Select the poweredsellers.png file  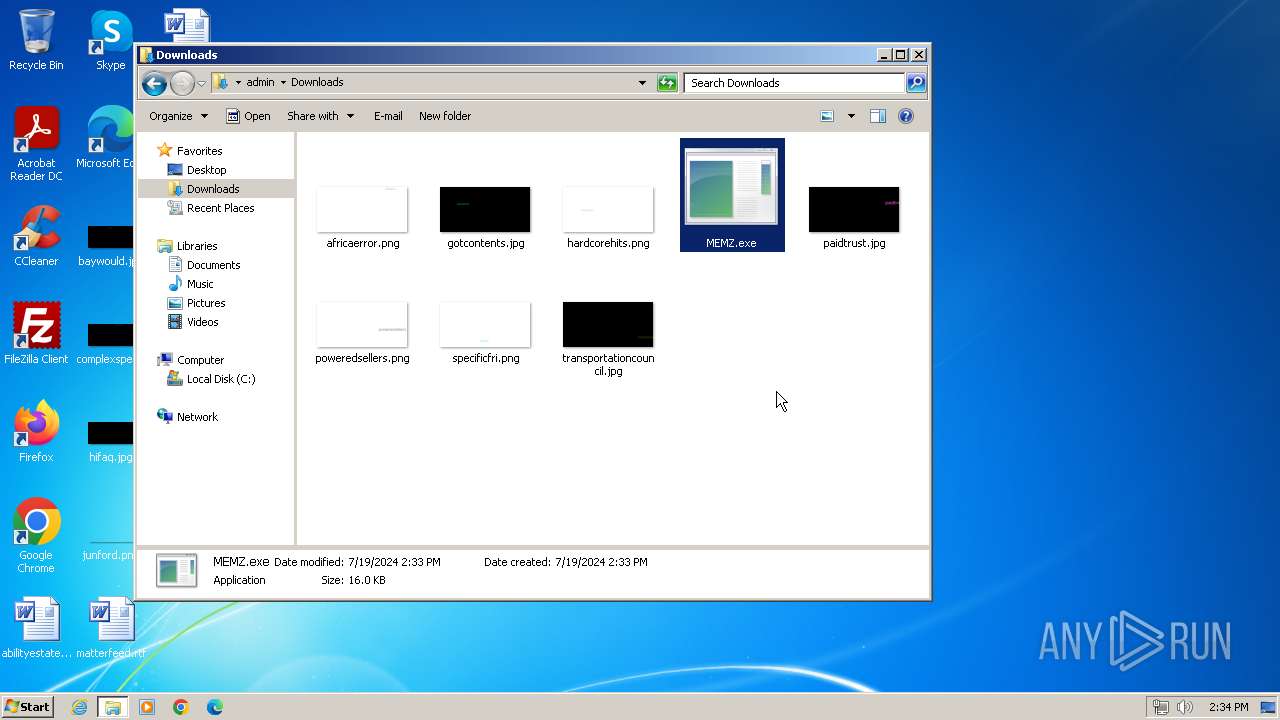[x=362, y=333]
